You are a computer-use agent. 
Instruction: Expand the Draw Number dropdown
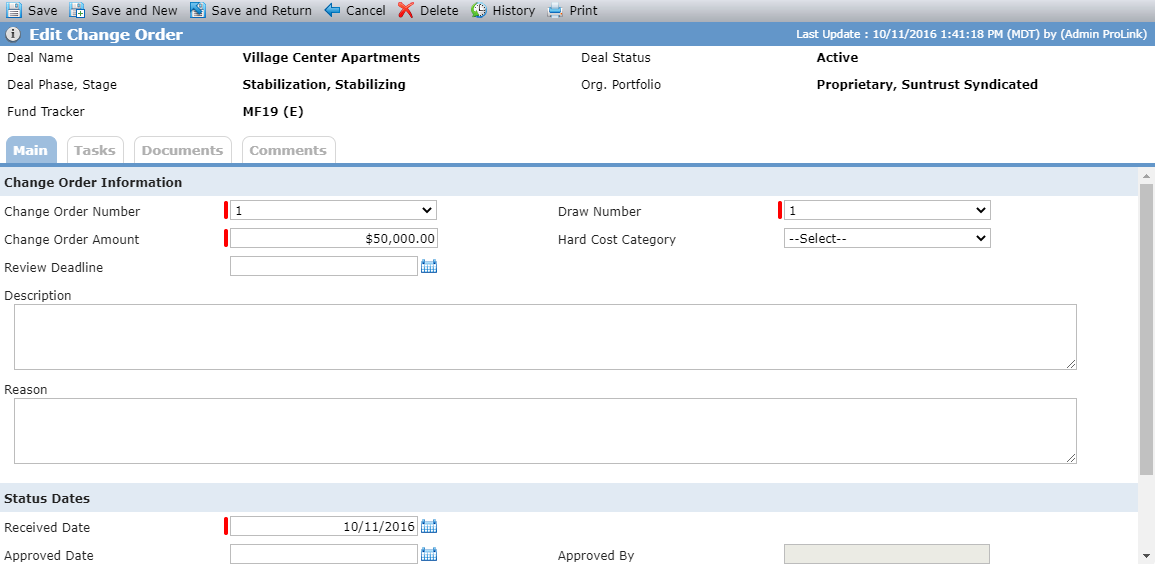pos(888,211)
